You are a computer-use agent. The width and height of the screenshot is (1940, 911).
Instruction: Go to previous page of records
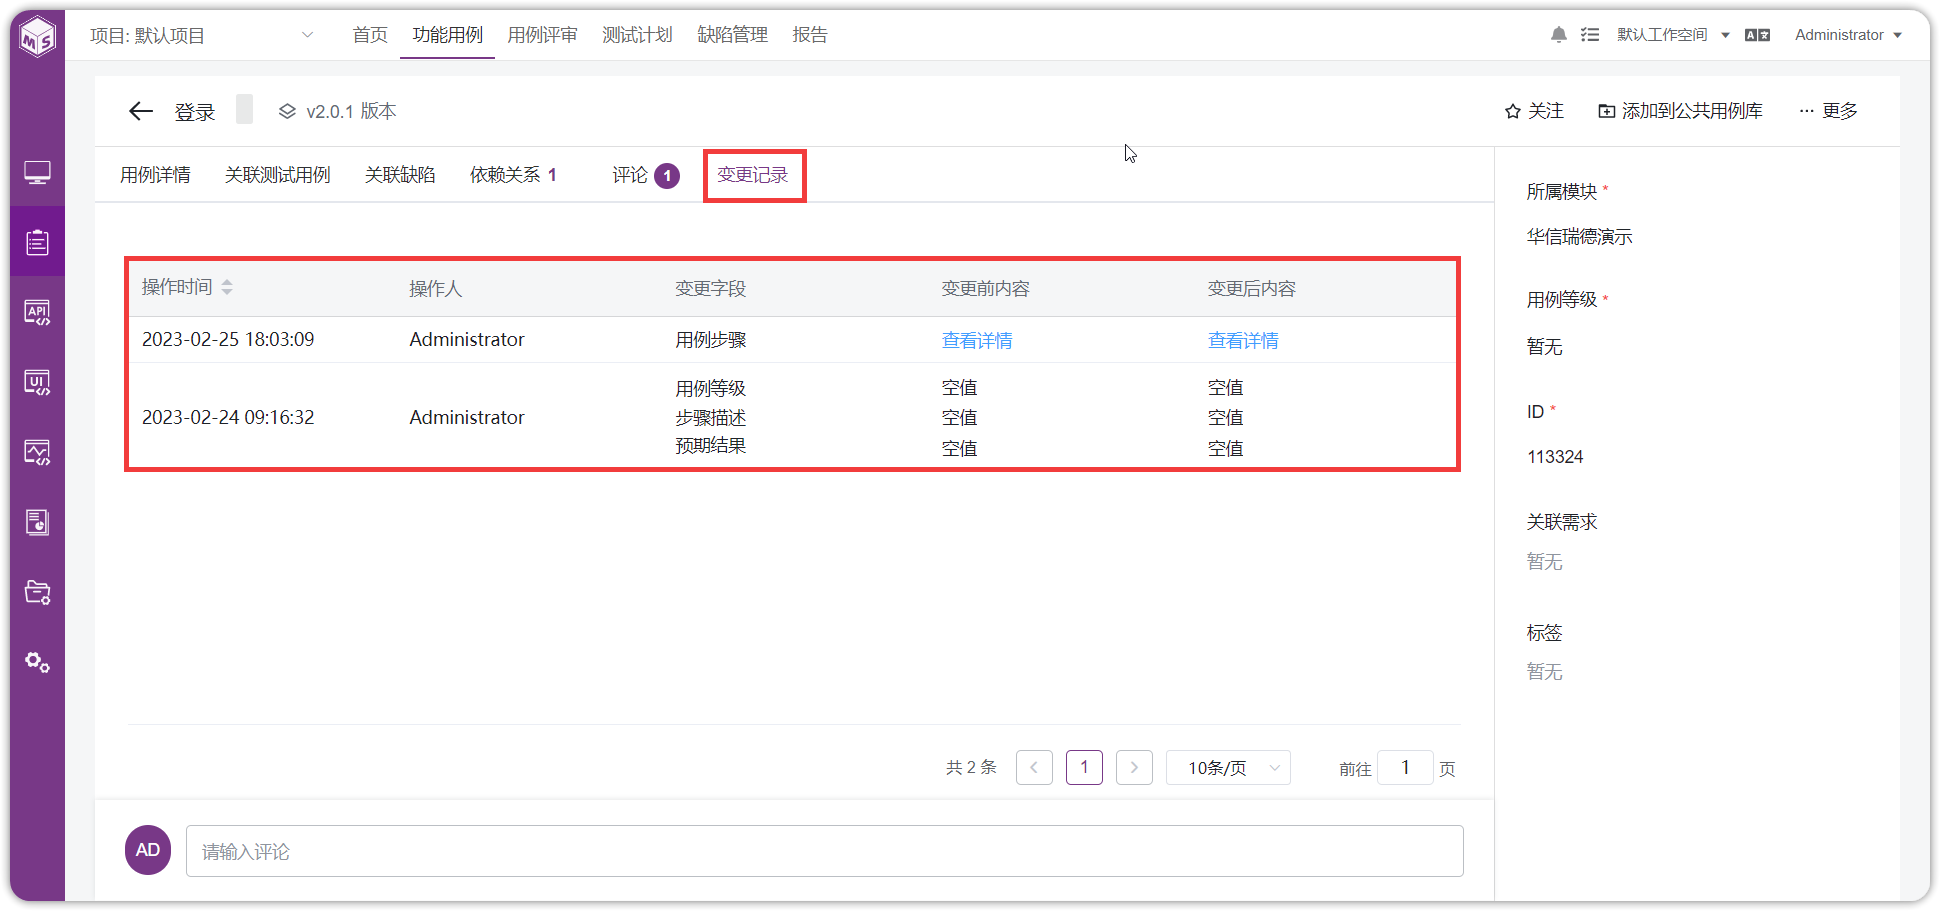pyautogui.click(x=1034, y=768)
